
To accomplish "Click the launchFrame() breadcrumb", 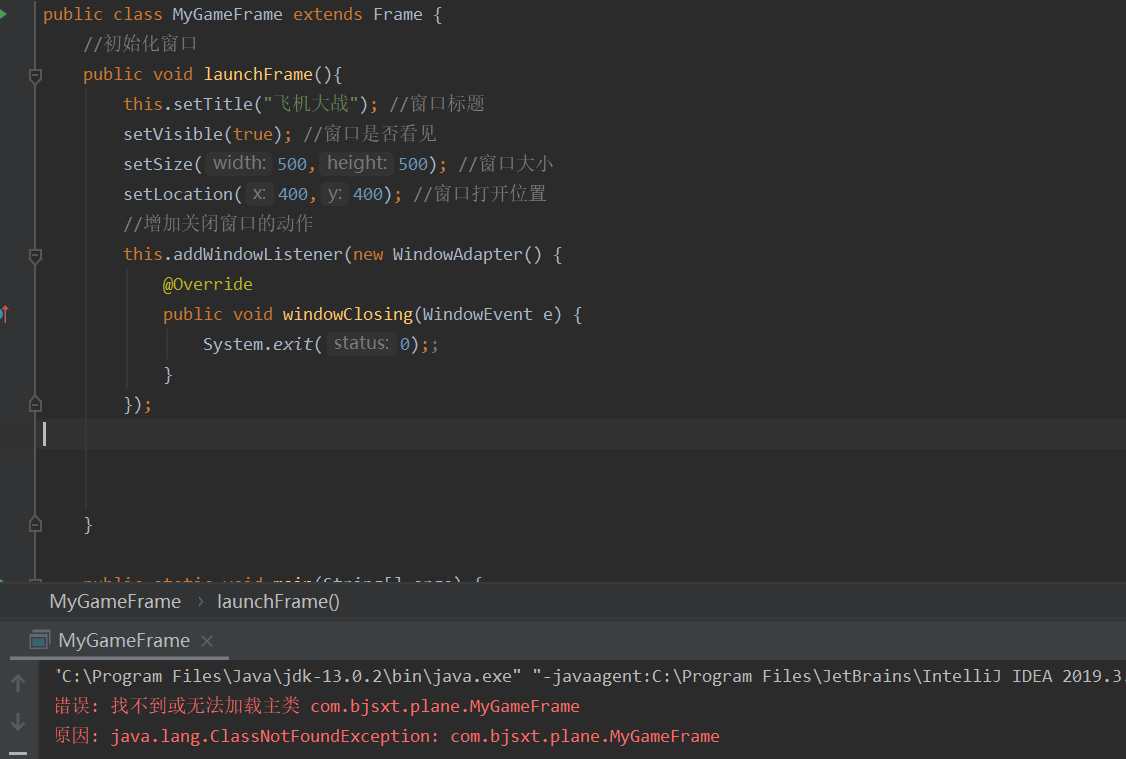I will pyautogui.click(x=279, y=602).
